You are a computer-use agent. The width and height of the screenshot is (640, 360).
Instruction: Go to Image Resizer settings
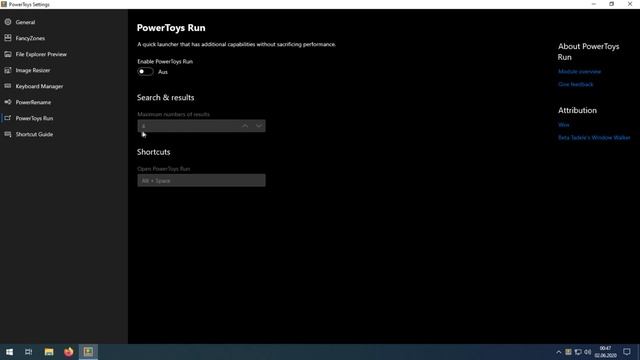(x=33, y=70)
